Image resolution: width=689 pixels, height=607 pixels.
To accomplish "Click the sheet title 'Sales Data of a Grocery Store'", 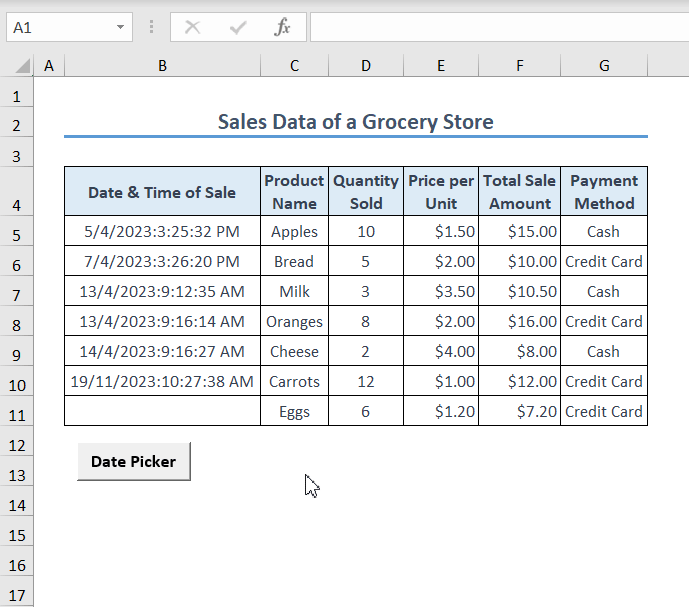I will click(x=356, y=122).
